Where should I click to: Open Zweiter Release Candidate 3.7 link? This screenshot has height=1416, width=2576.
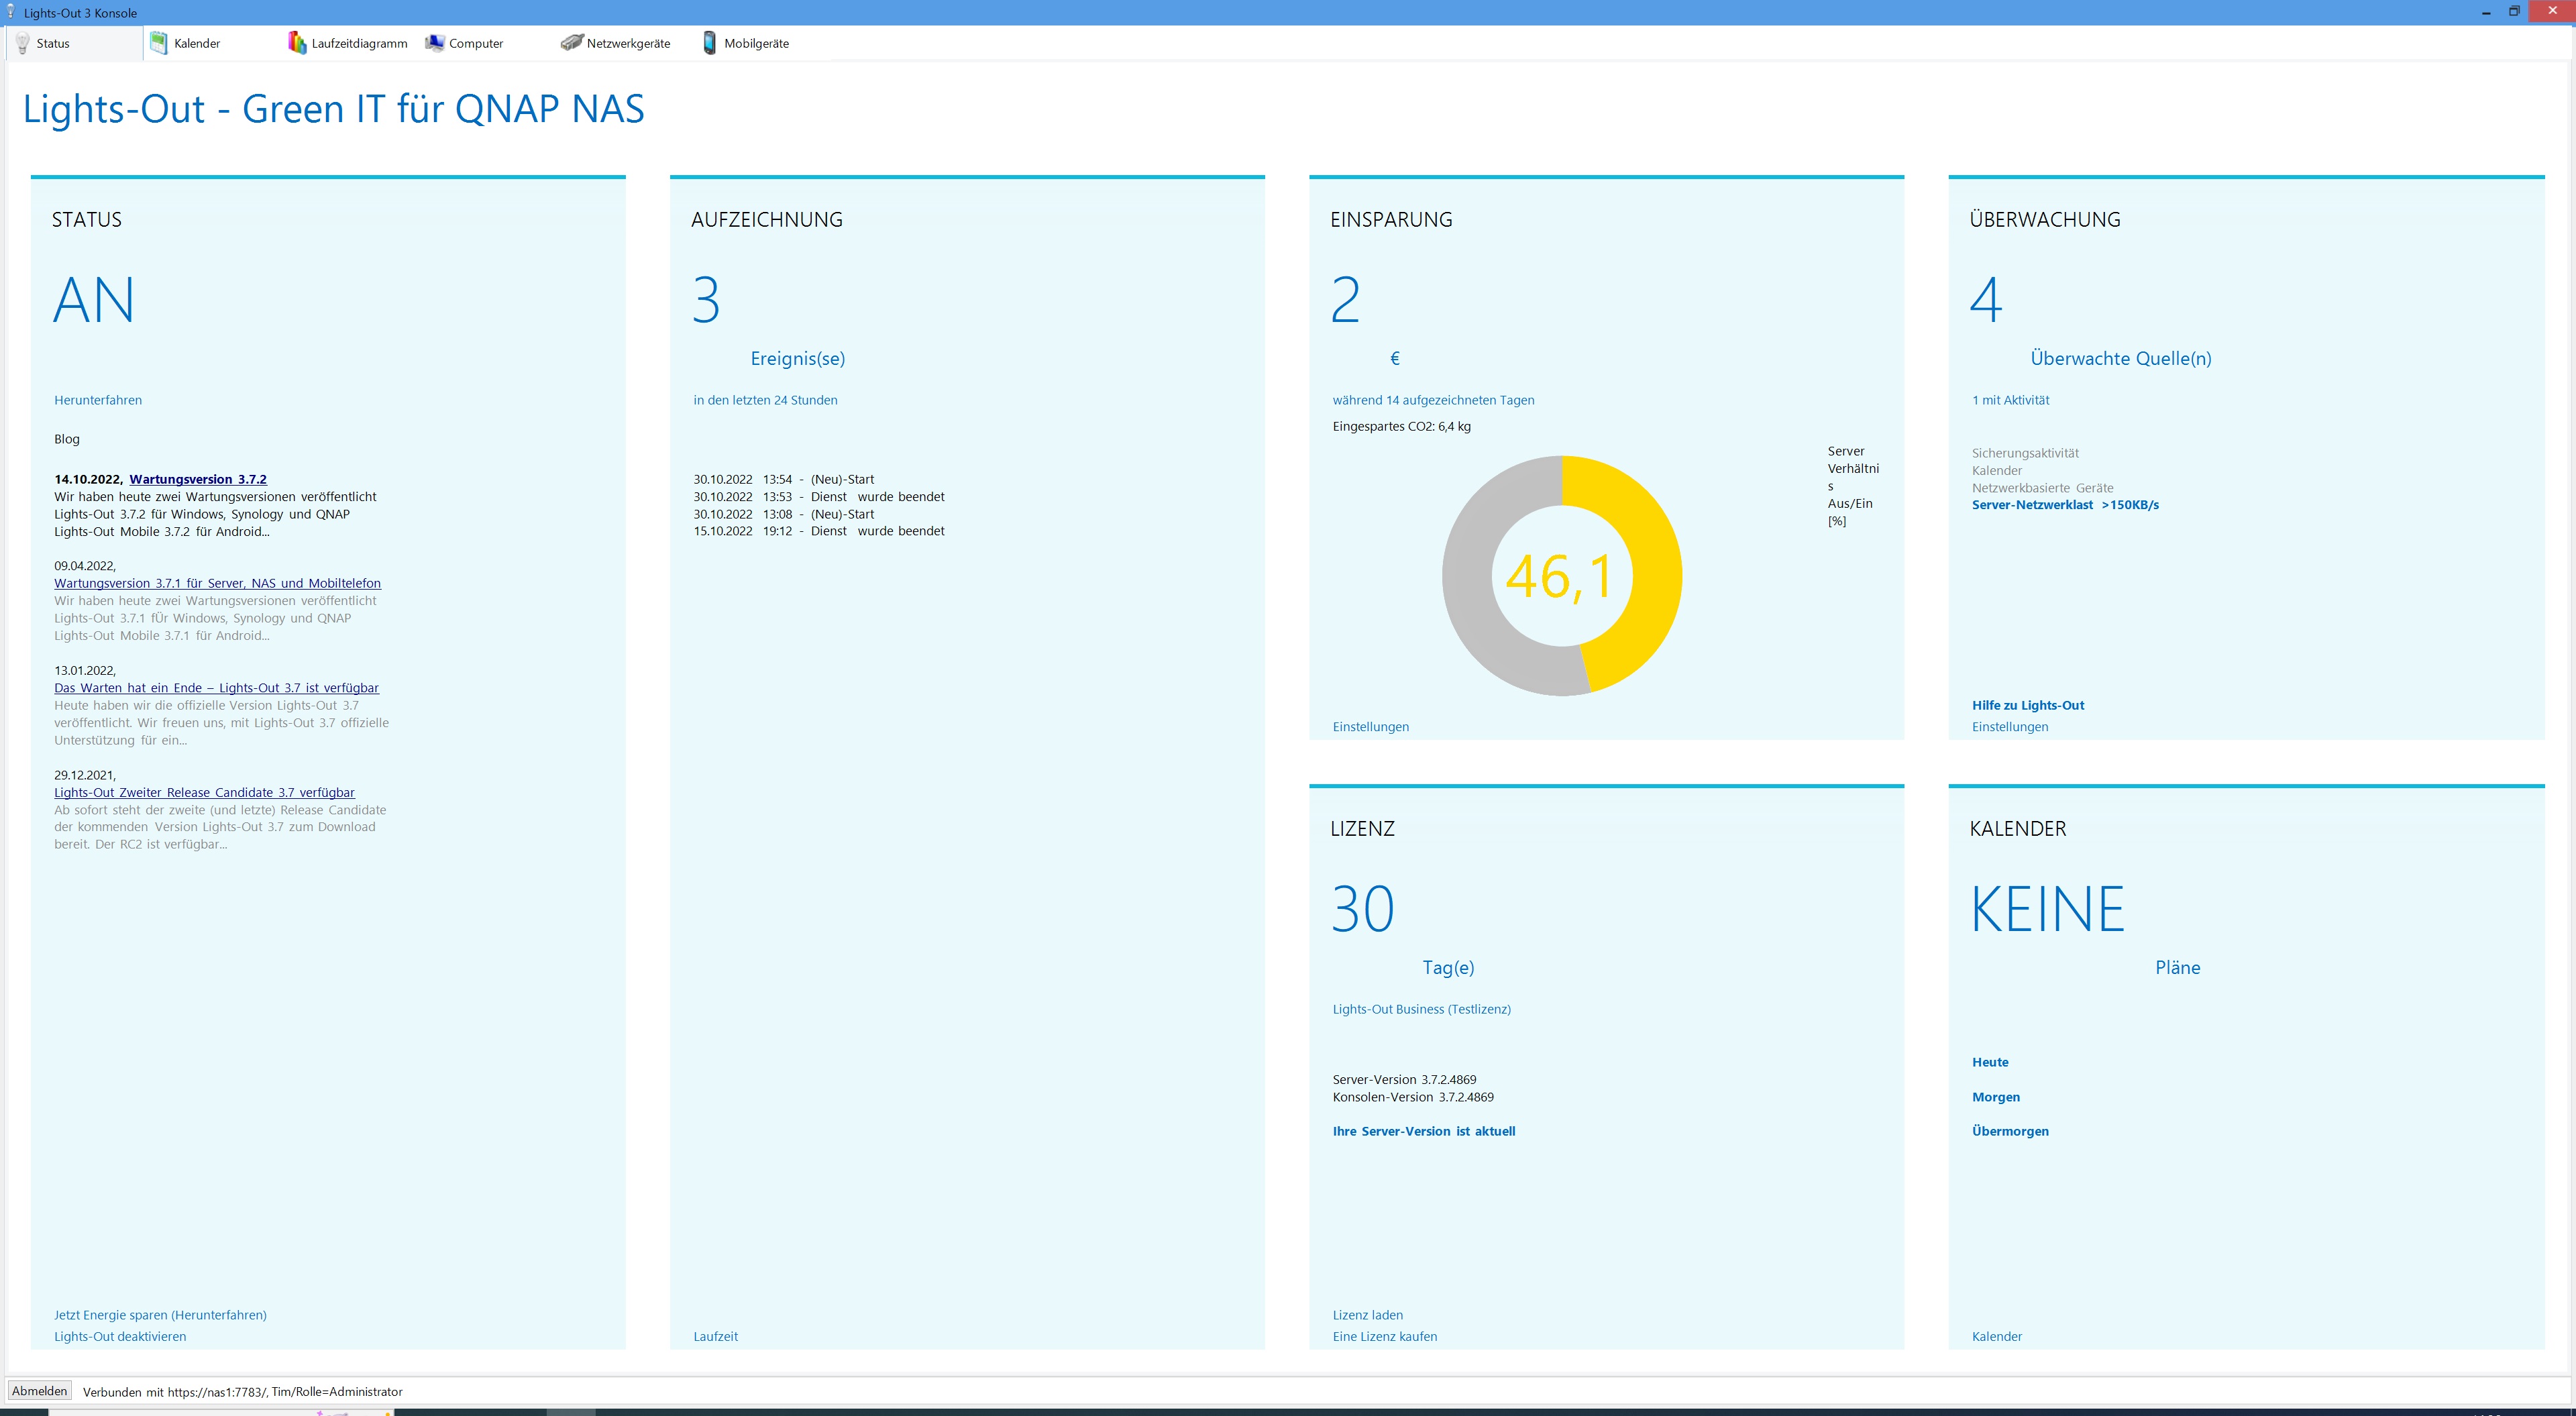[x=204, y=792]
